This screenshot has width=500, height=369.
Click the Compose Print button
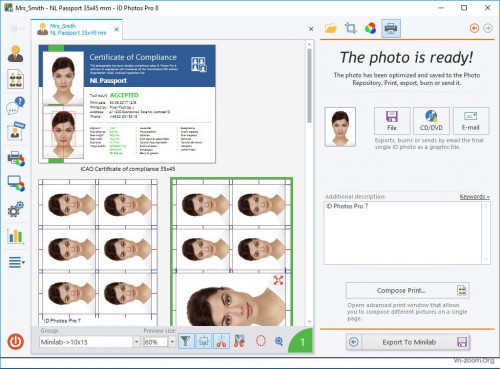click(408, 290)
